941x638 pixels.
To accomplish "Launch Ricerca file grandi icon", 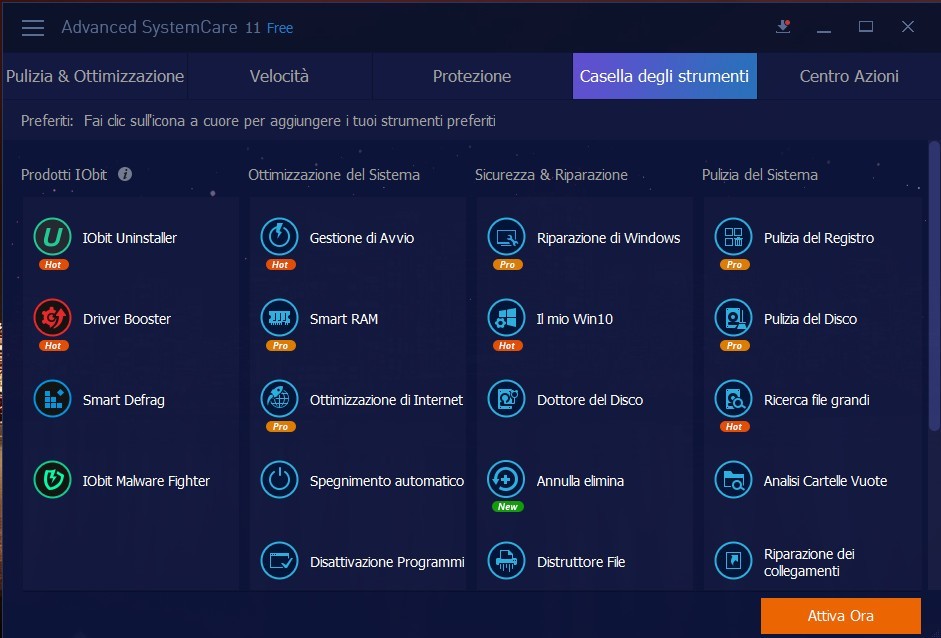I will [x=733, y=400].
